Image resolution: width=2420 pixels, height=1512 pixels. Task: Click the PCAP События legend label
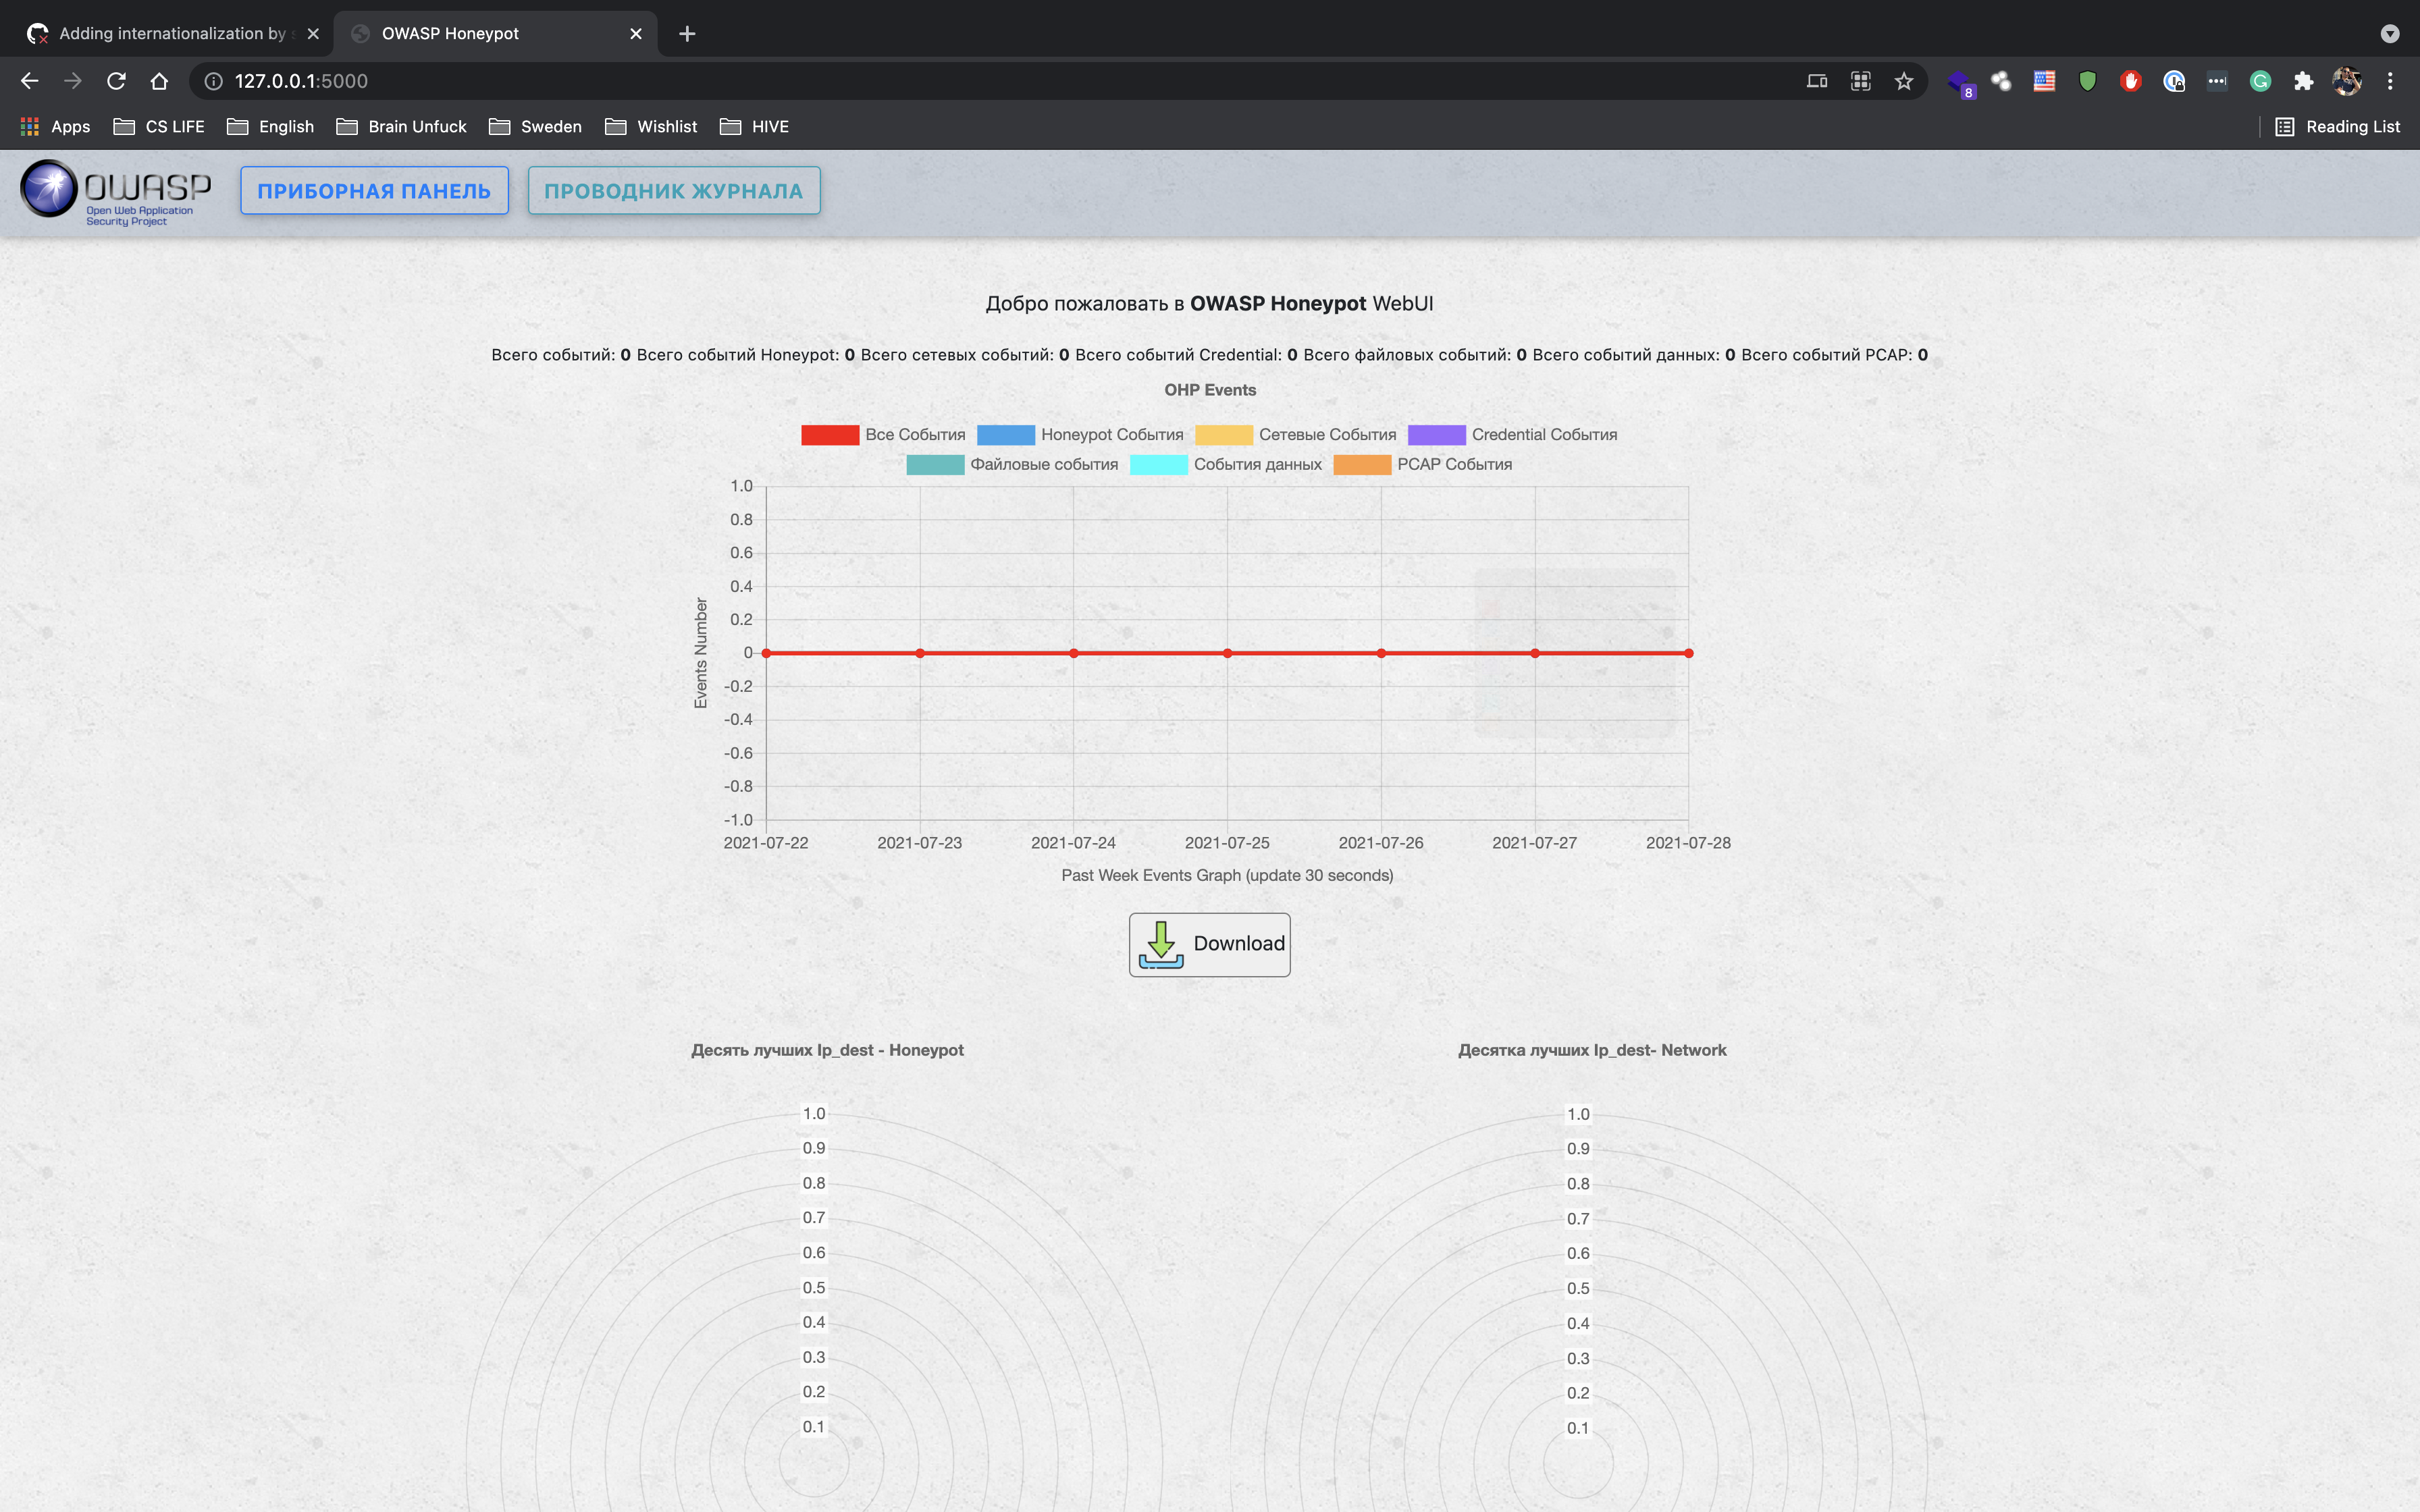pos(1454,465)
